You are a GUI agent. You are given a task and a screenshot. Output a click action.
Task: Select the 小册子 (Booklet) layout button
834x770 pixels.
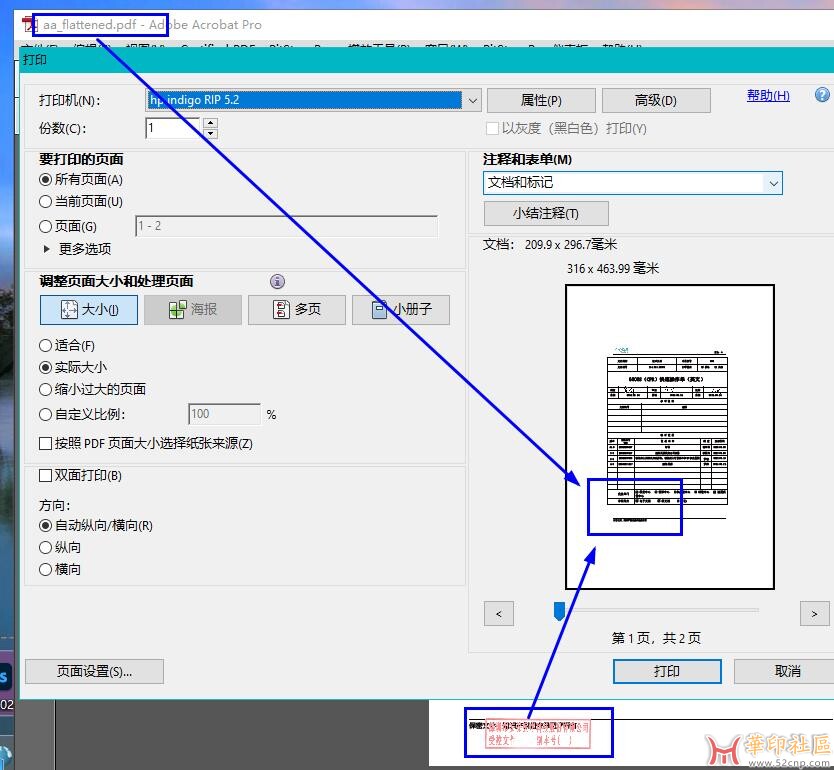click(400, 310)
